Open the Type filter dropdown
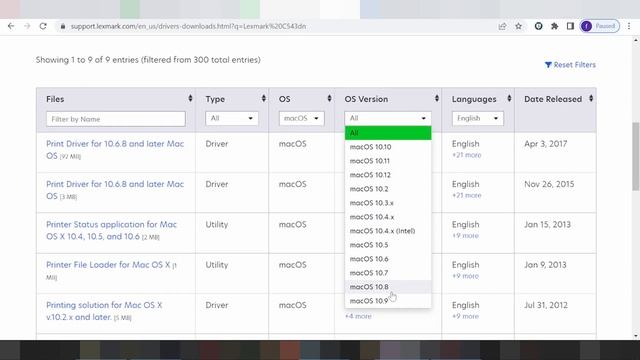Viewport: 640px width, 360px height. [232, 118]
